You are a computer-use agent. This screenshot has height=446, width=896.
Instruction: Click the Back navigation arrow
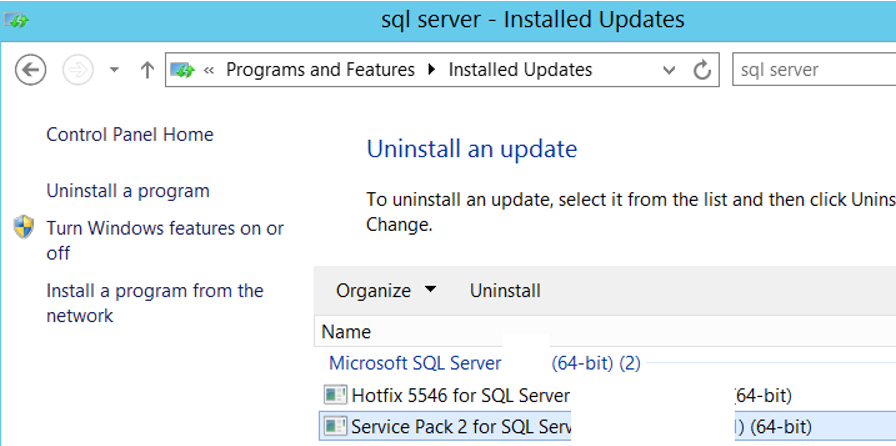(30, 70)
